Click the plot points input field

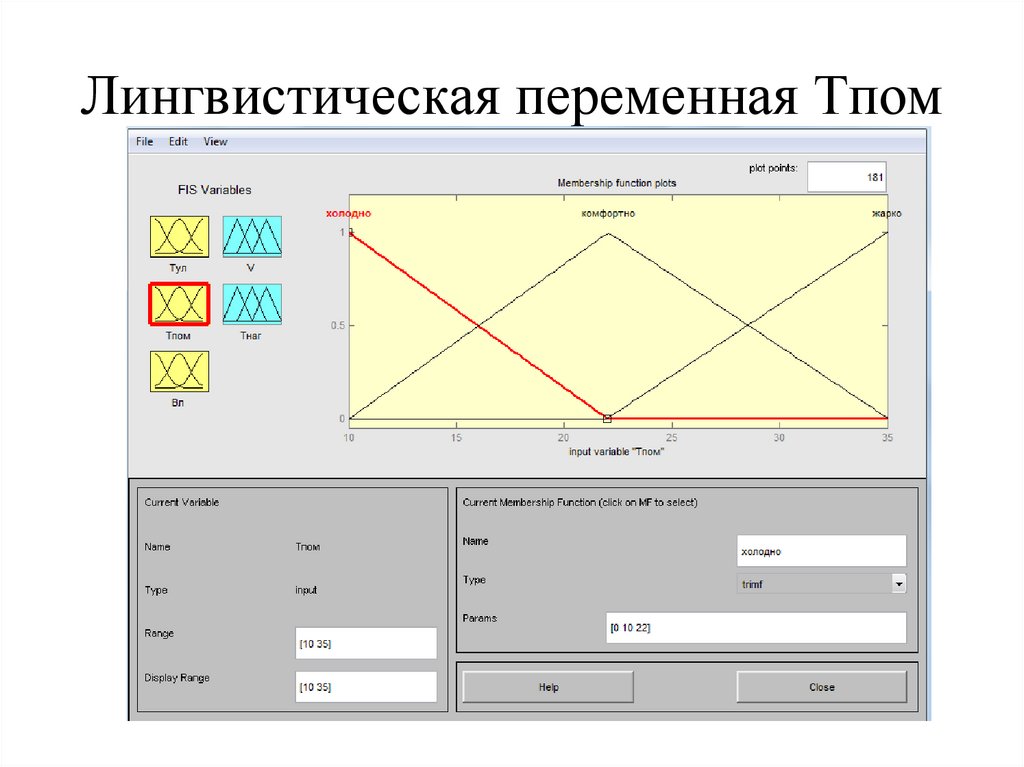point(846,177)
